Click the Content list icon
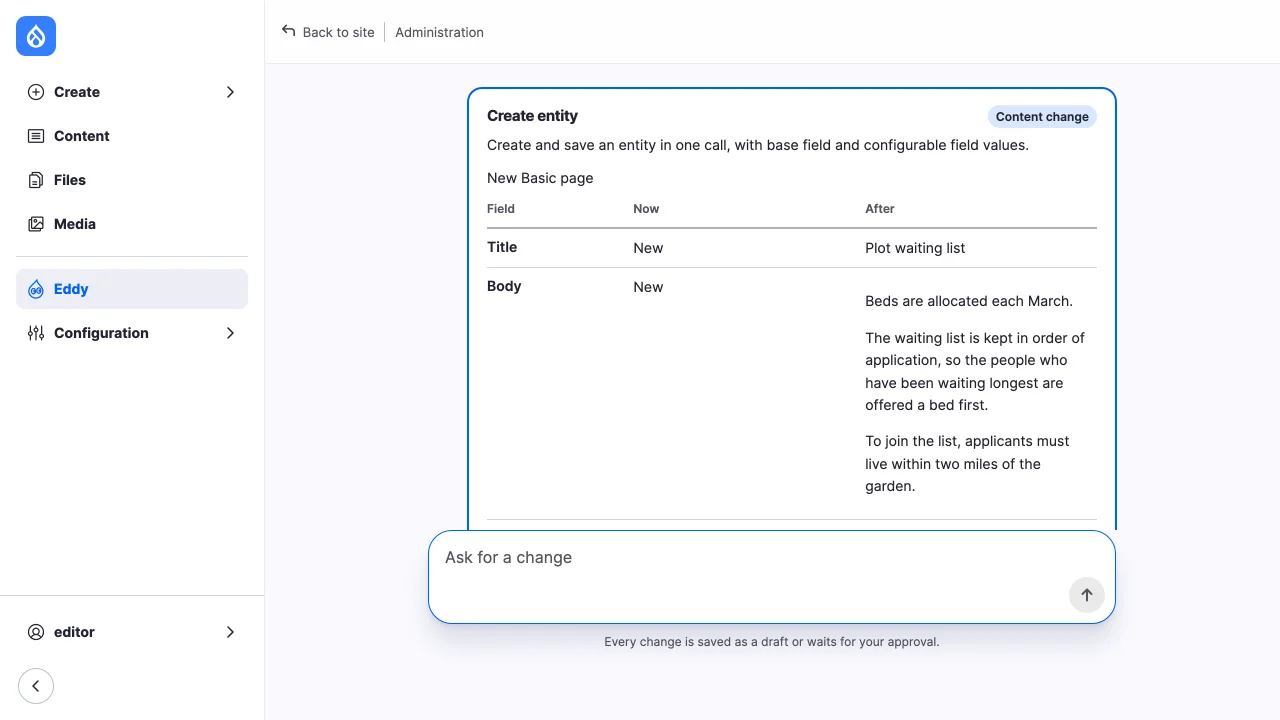This screenshot has width=1280, height=720. point(36,136)
